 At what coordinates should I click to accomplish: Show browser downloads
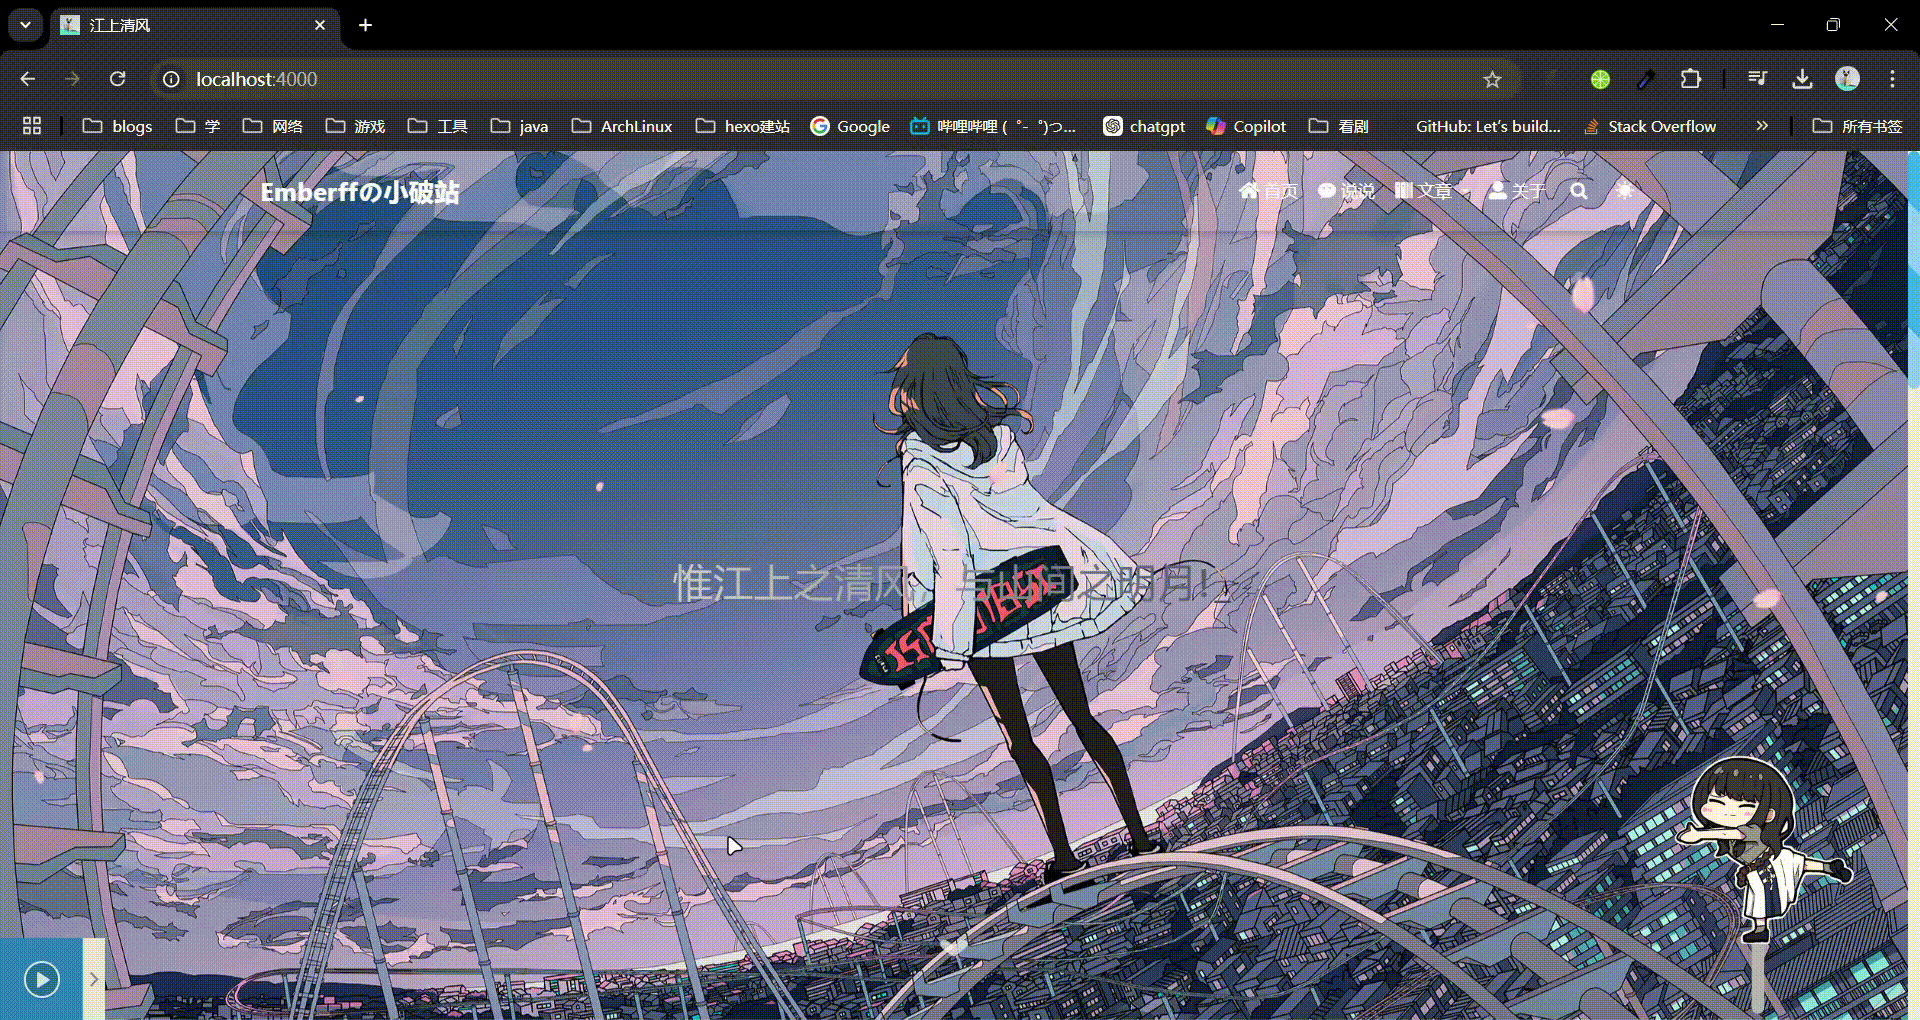(x=1802, y=79)
